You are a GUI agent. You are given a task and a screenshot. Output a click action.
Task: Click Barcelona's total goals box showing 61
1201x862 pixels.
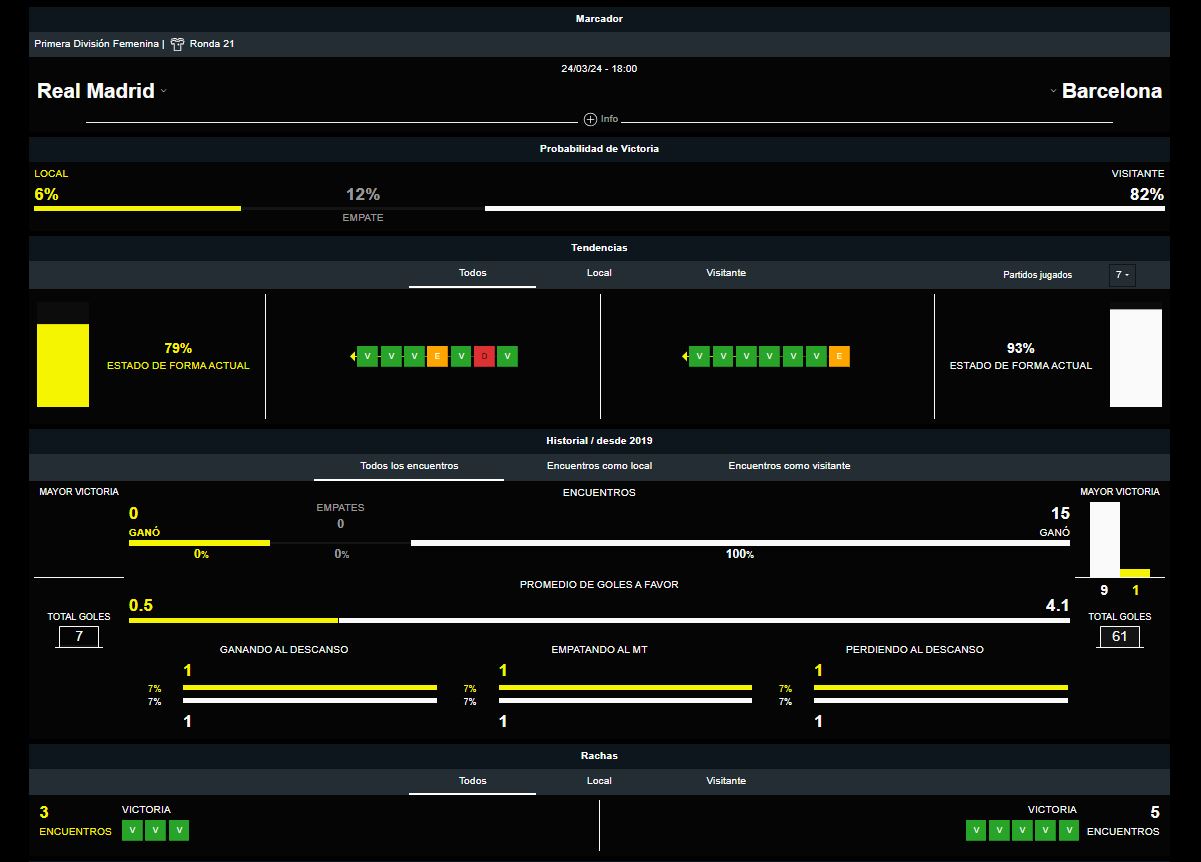(x=1119, y=636)
